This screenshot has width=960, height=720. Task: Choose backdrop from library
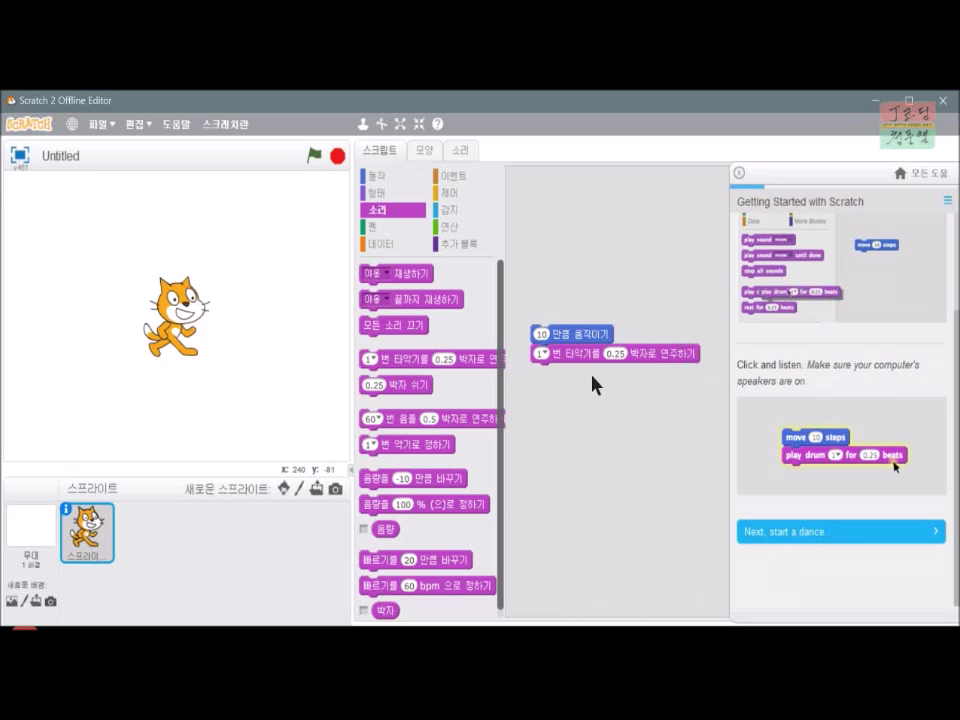pos(12,601)
